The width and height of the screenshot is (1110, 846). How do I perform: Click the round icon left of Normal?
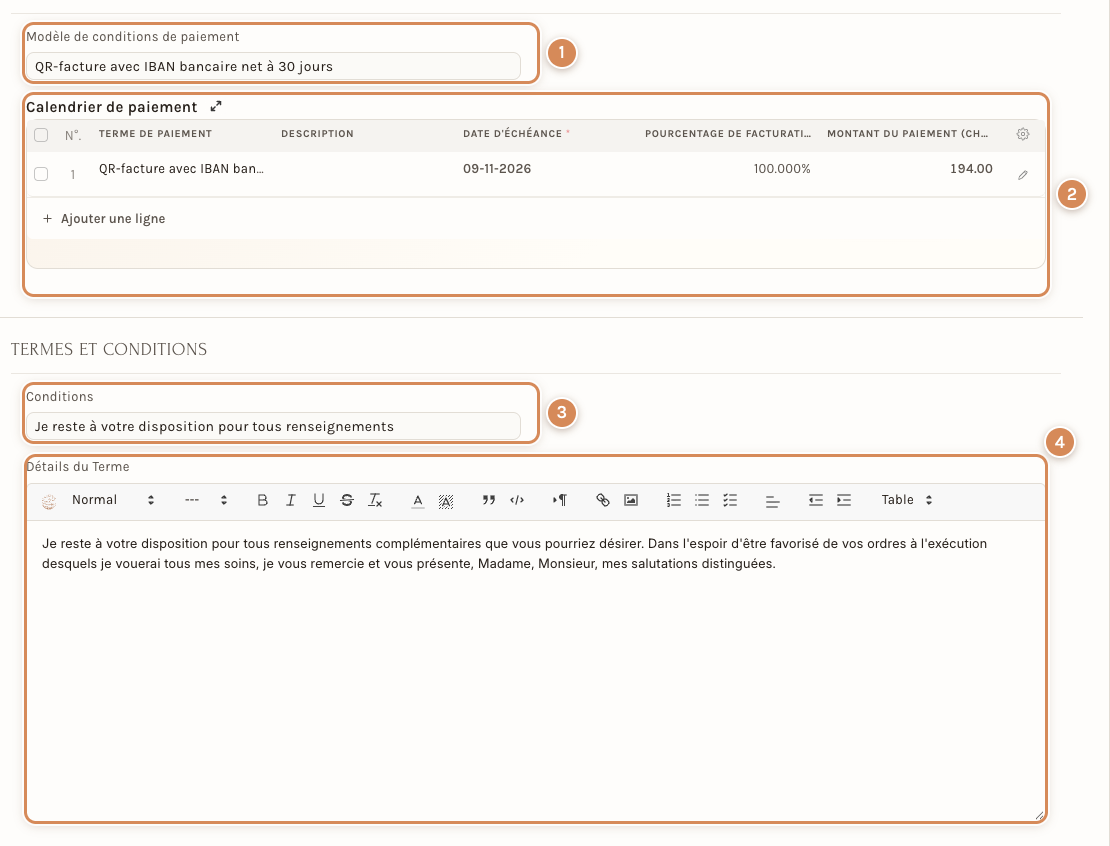pyautogui.click(x=49, y=501)
